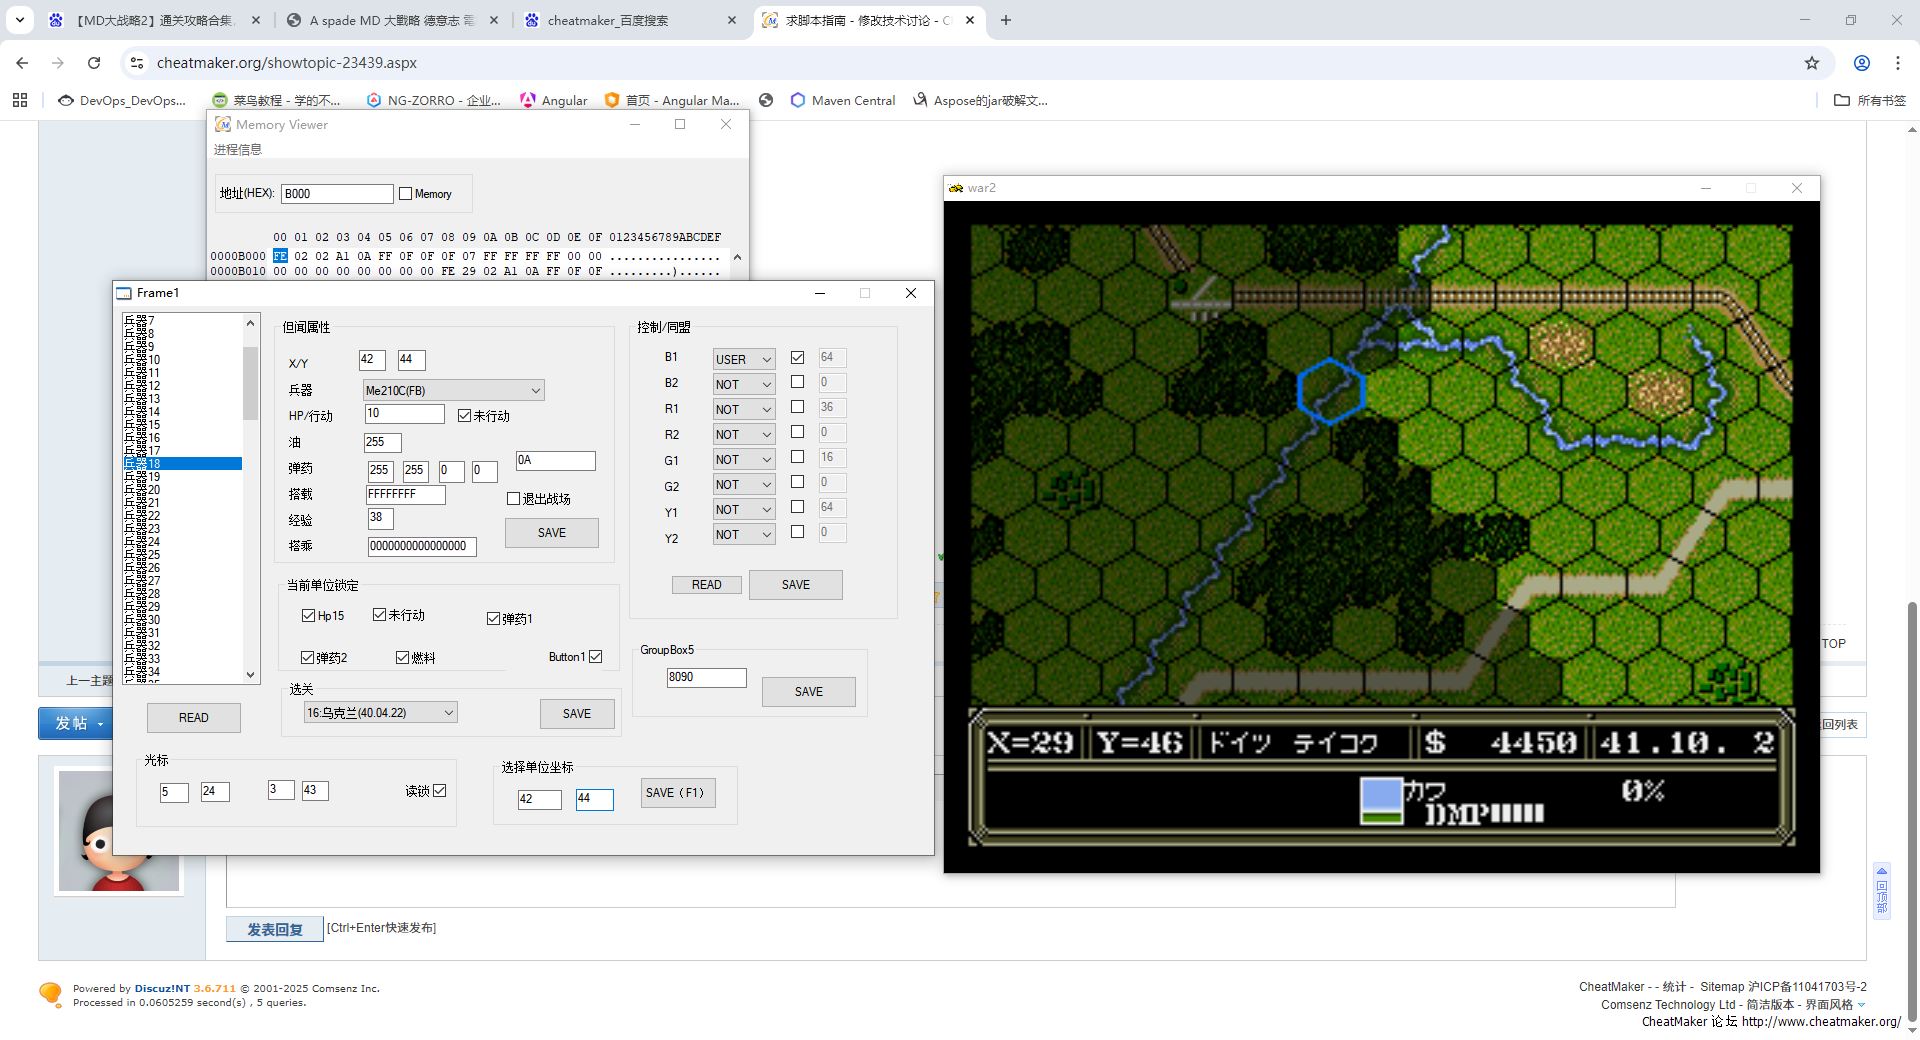This screenshot has height=1040, width=1920.
Task: Click the site information icon in address bar
Action: (137, 63)
